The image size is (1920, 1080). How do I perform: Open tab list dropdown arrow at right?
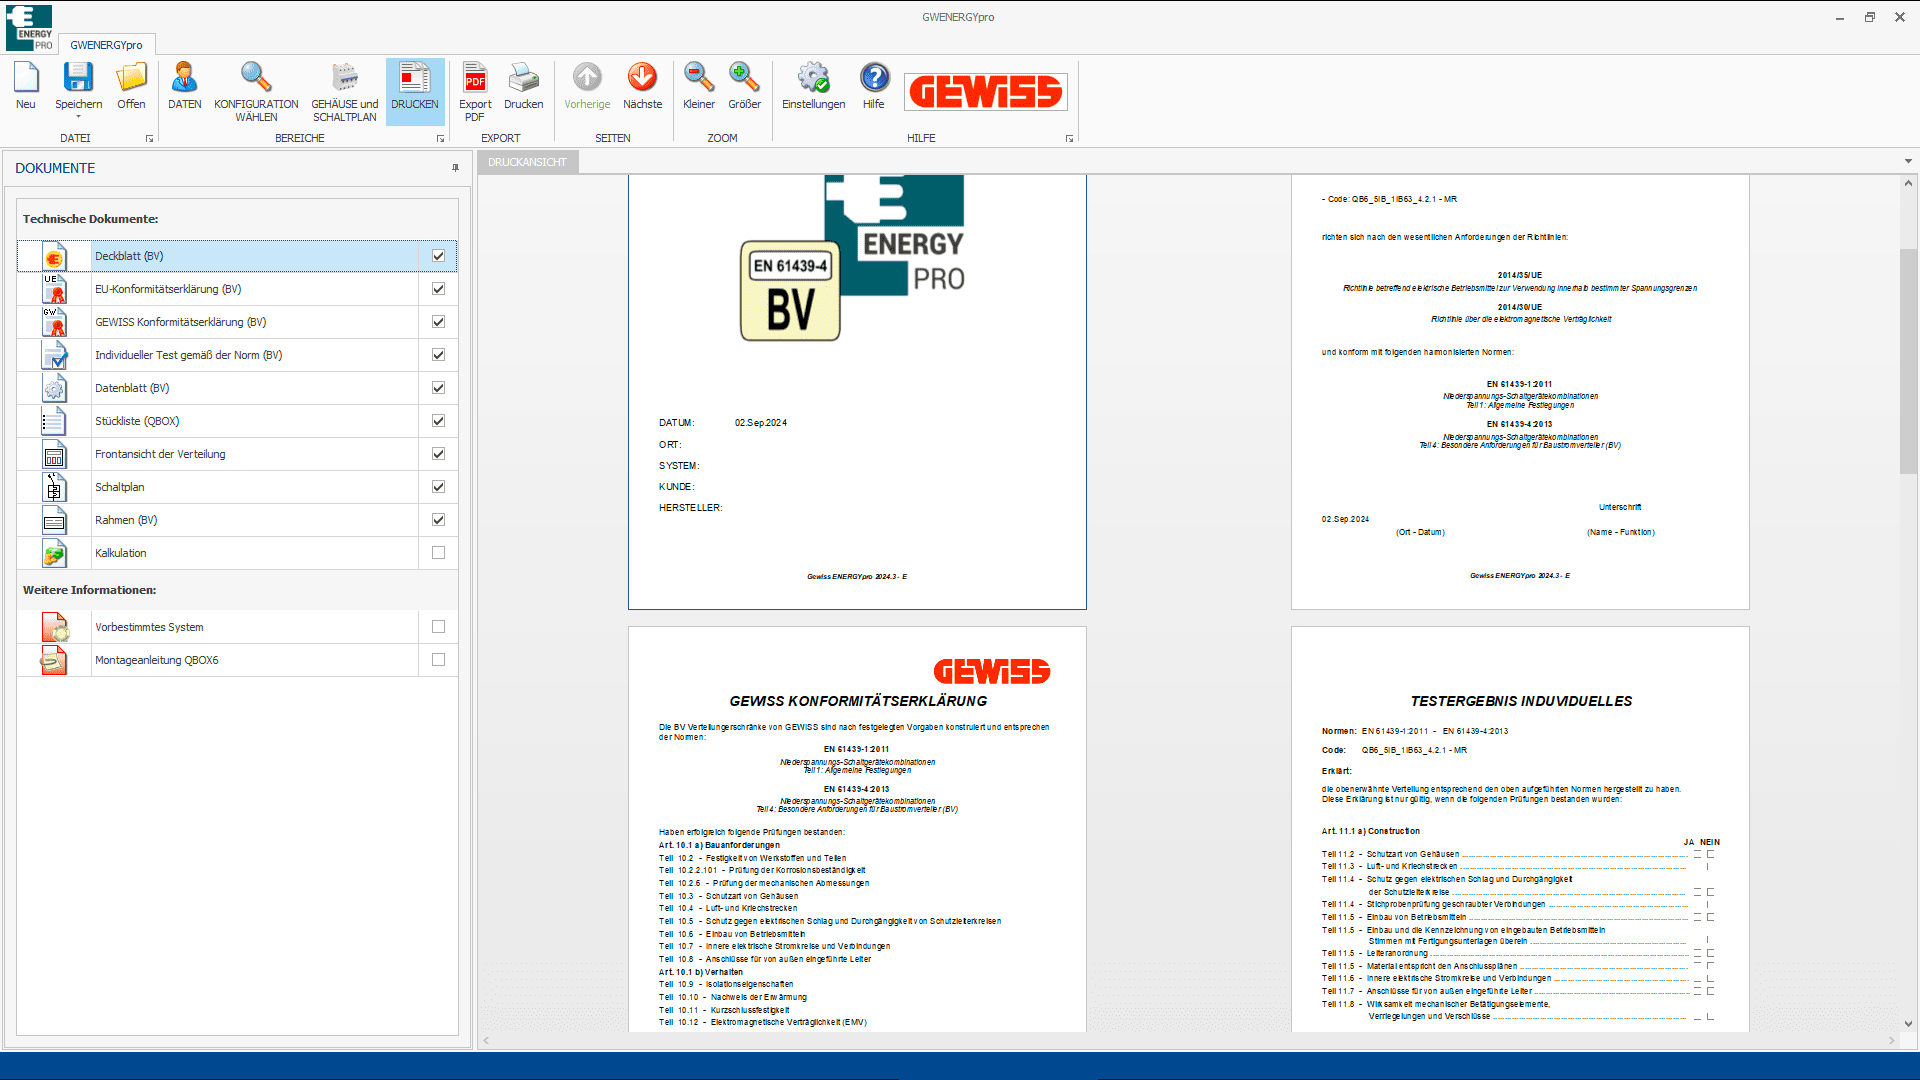(x=1908, y=161)
